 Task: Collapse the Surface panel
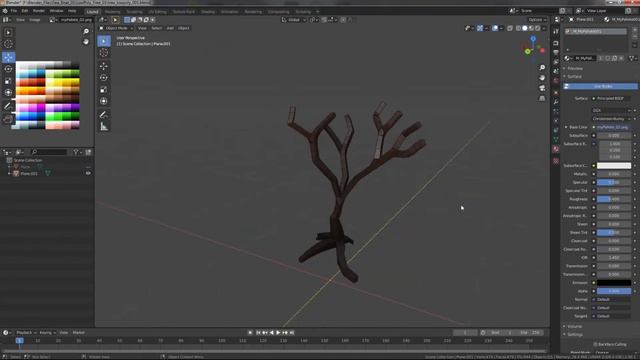click(574, 76)
